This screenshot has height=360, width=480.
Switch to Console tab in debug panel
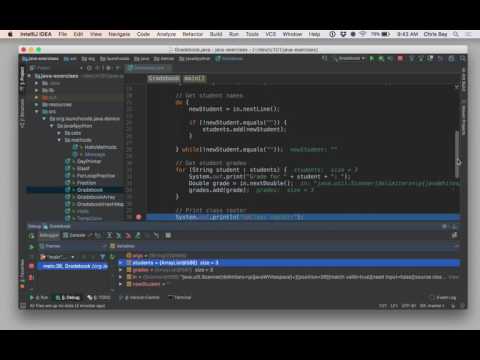(74, 235)
